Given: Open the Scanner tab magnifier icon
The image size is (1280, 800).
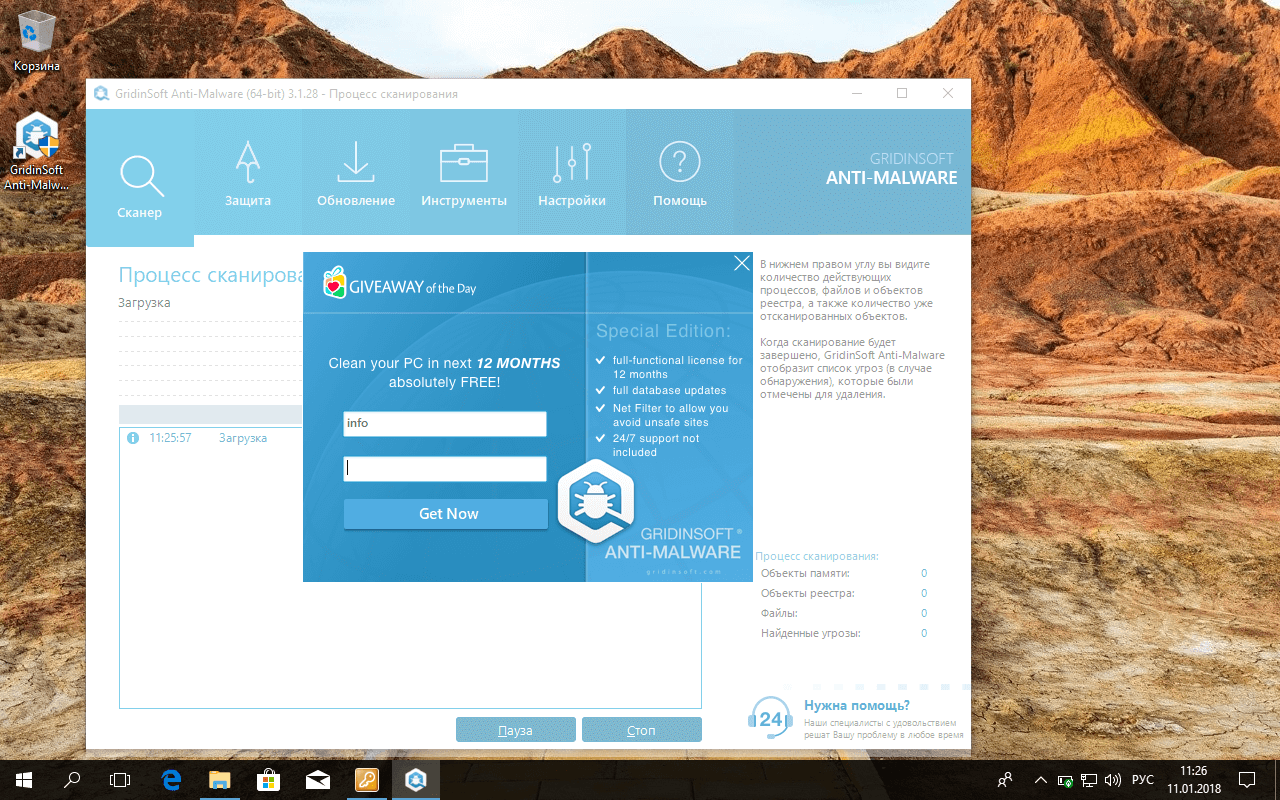Looking at the screenshot, I should click(140, 176).
